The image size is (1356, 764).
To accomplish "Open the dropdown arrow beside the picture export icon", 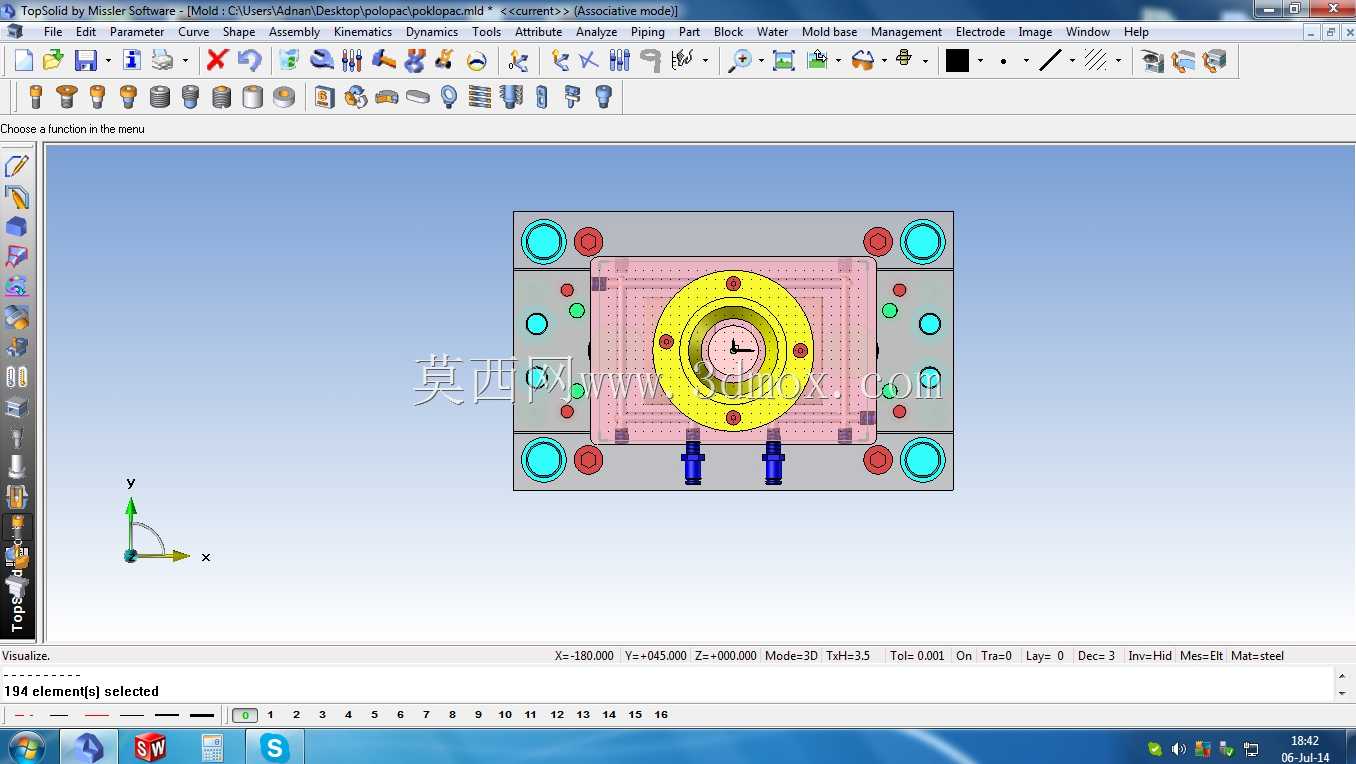I will (838, 61).
